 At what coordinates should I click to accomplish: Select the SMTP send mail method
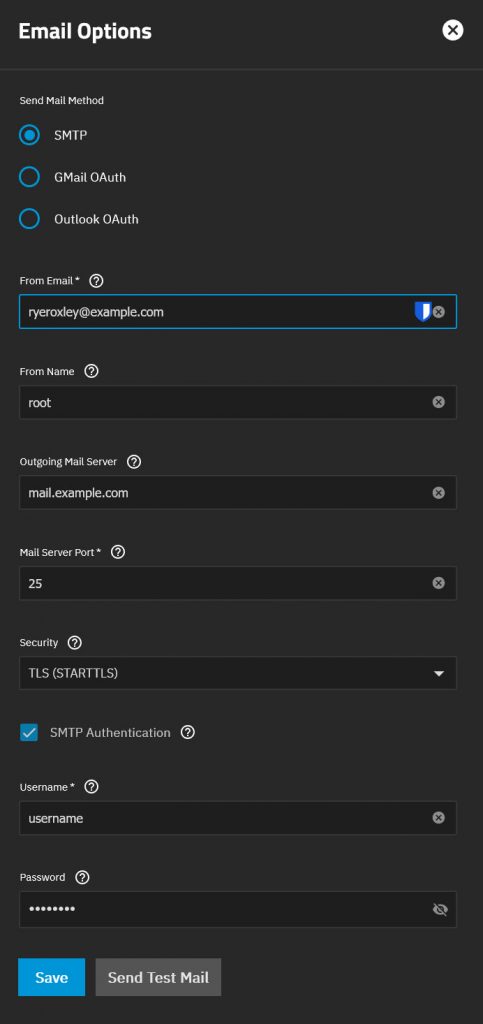(x=29, y=135)
